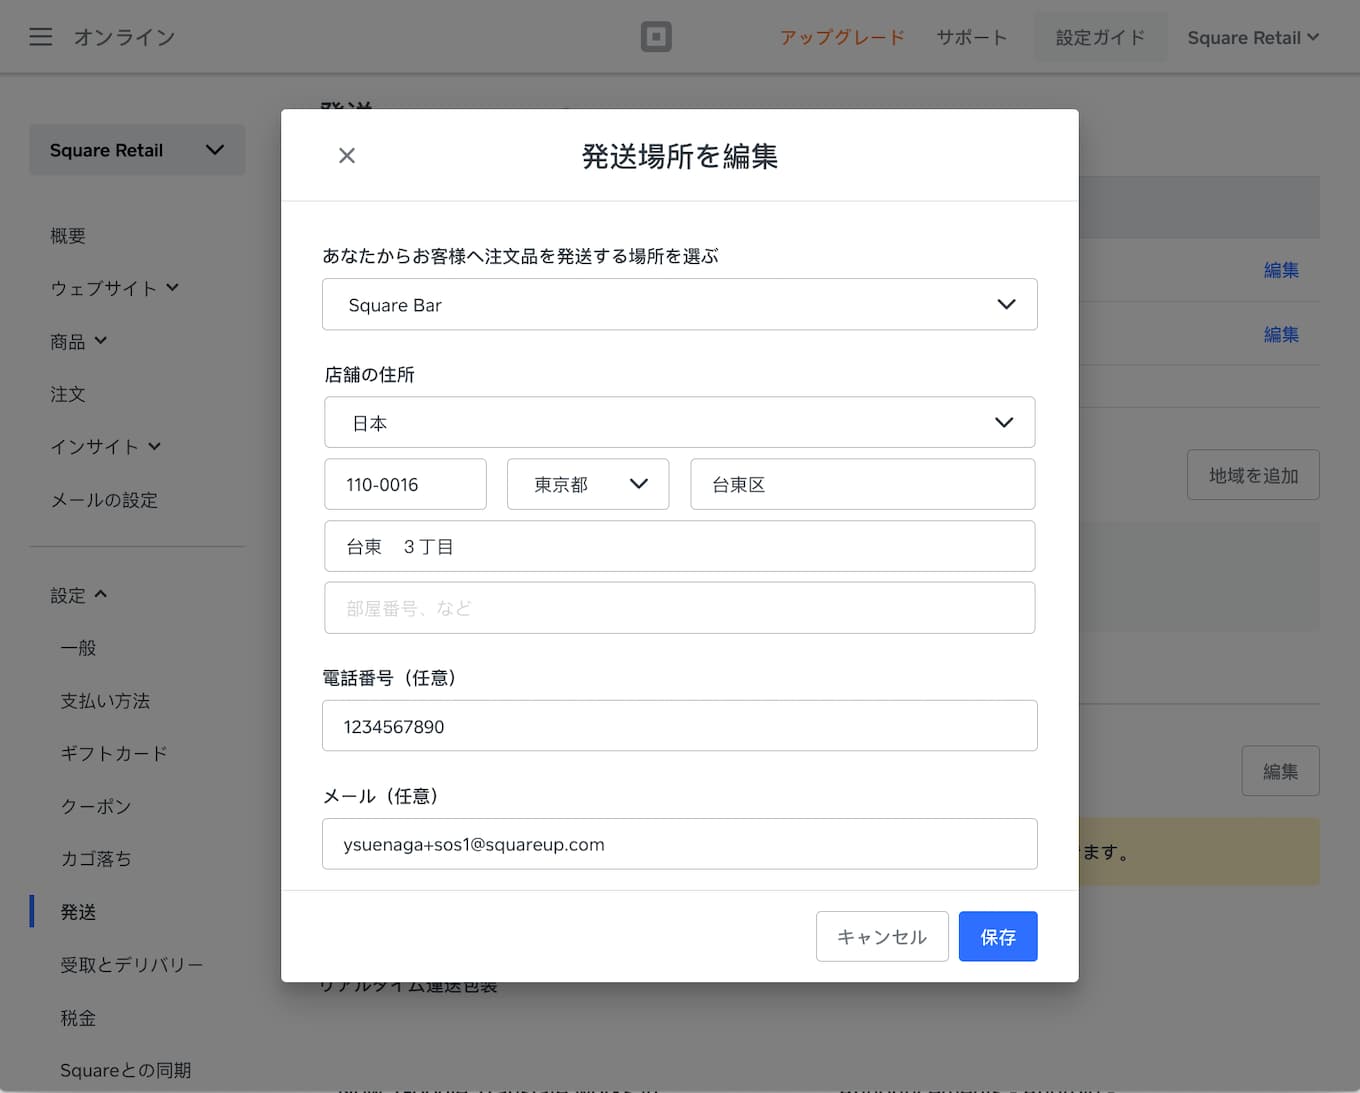Close the 発送場所を編集 dialog
The width and height of the screenshot is (1360, 1093).
coord(347,155)
